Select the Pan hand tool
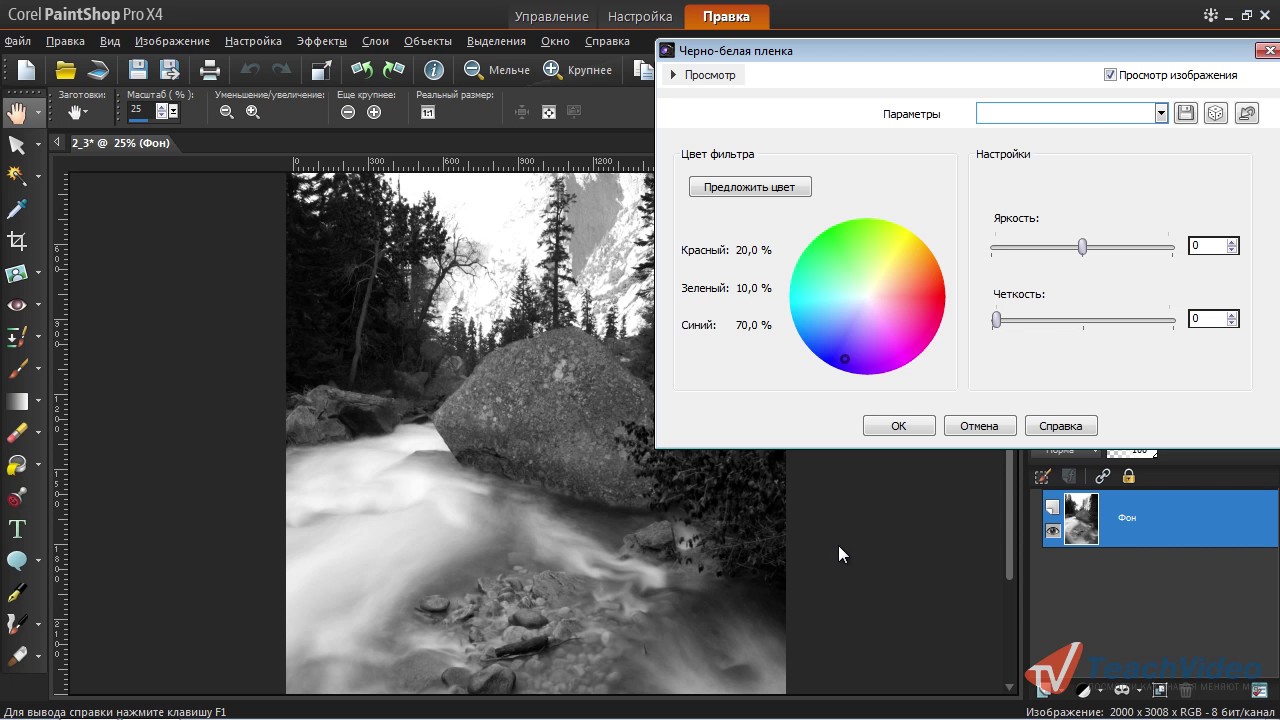Screen dimensions: 1280x720 pyautogui.click(x=16, y=112)
